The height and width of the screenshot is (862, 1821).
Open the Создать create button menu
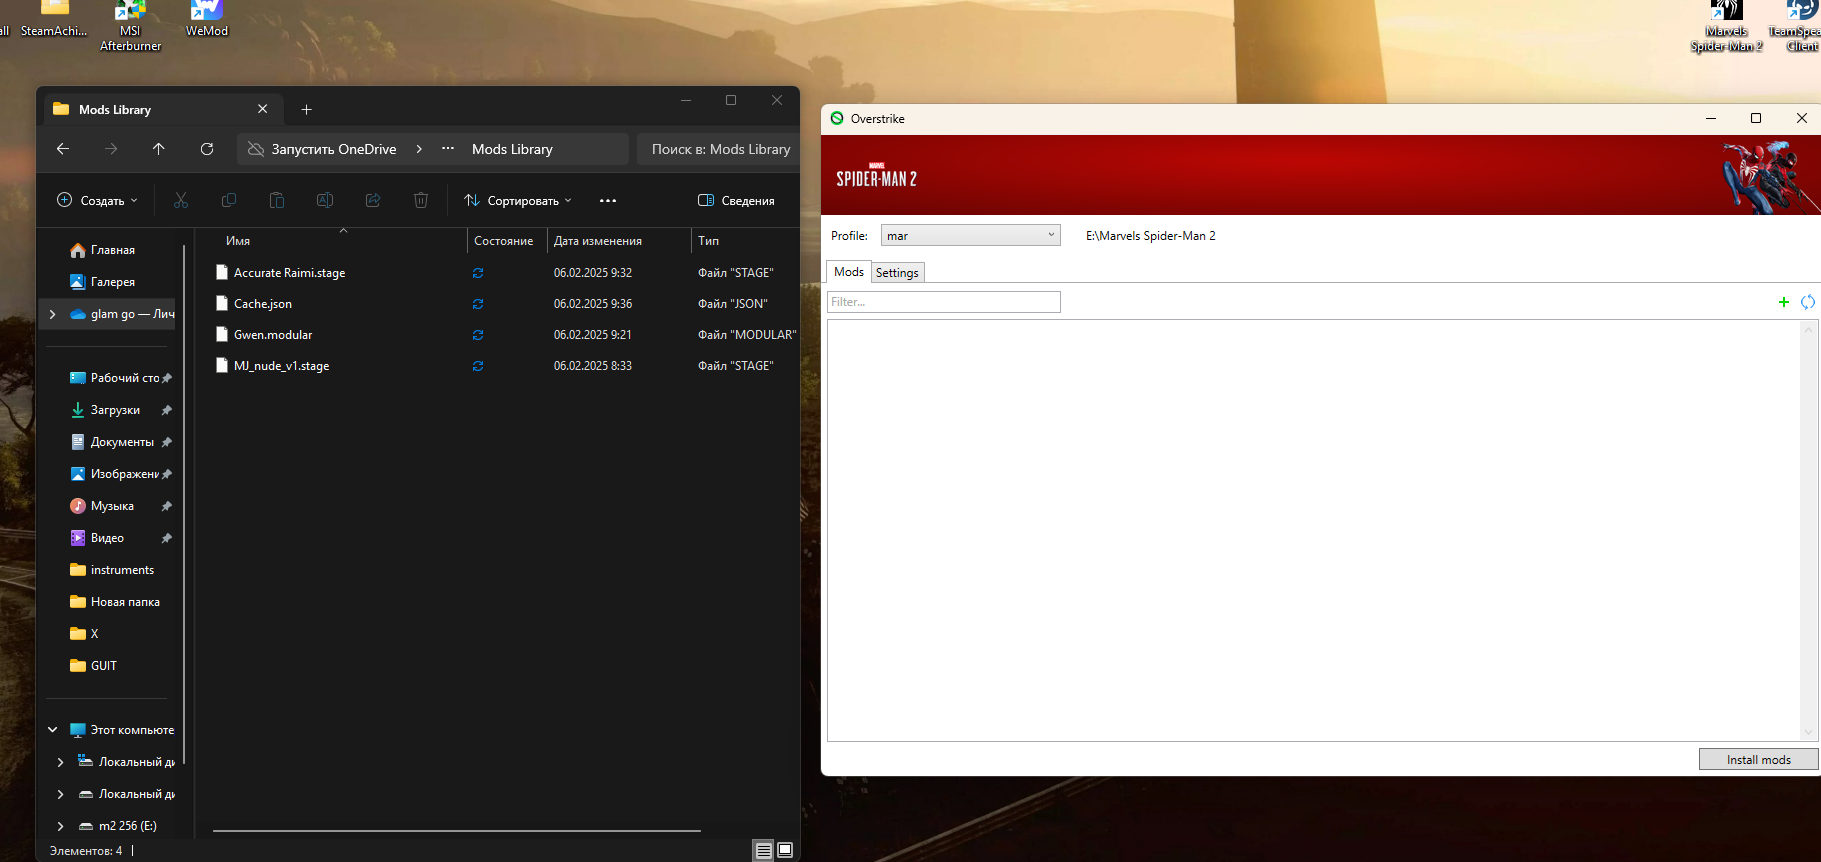pos(97,201)
